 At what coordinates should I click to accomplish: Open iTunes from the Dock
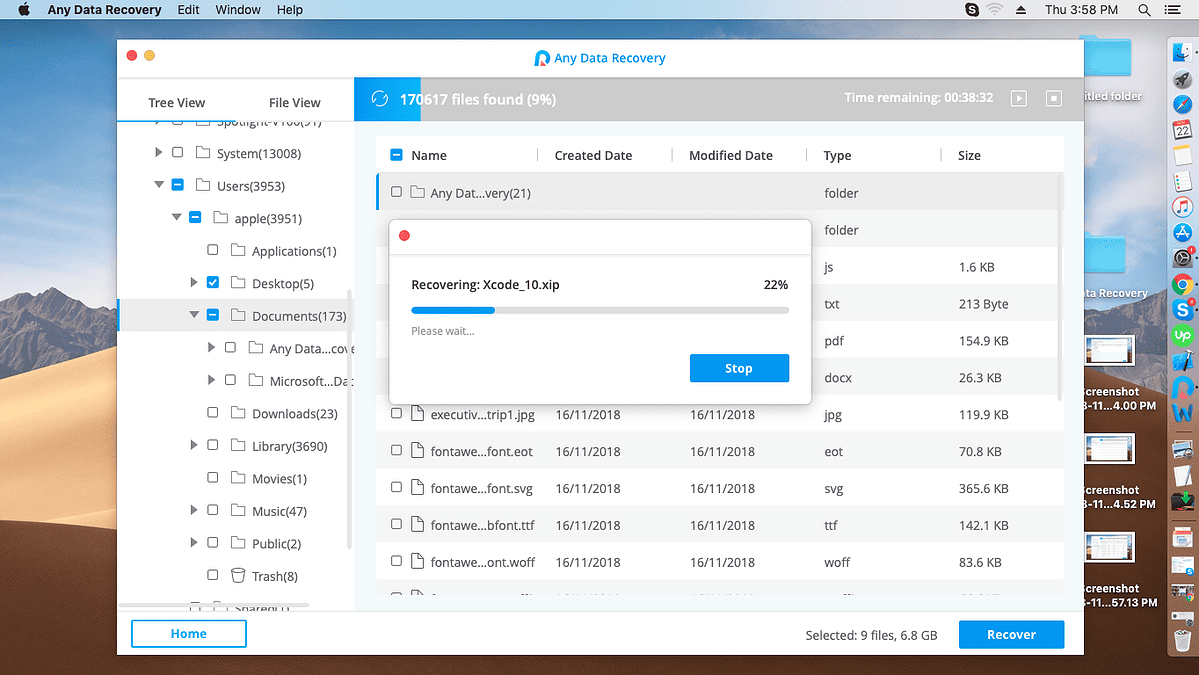(1182, 207)
